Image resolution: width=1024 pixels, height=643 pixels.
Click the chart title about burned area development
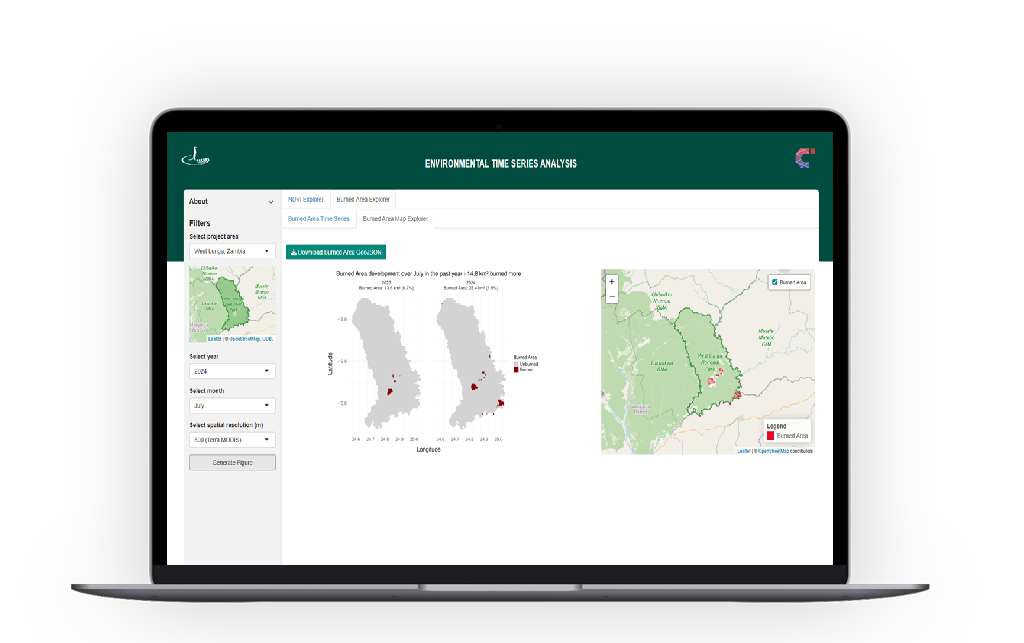(428, 274)
